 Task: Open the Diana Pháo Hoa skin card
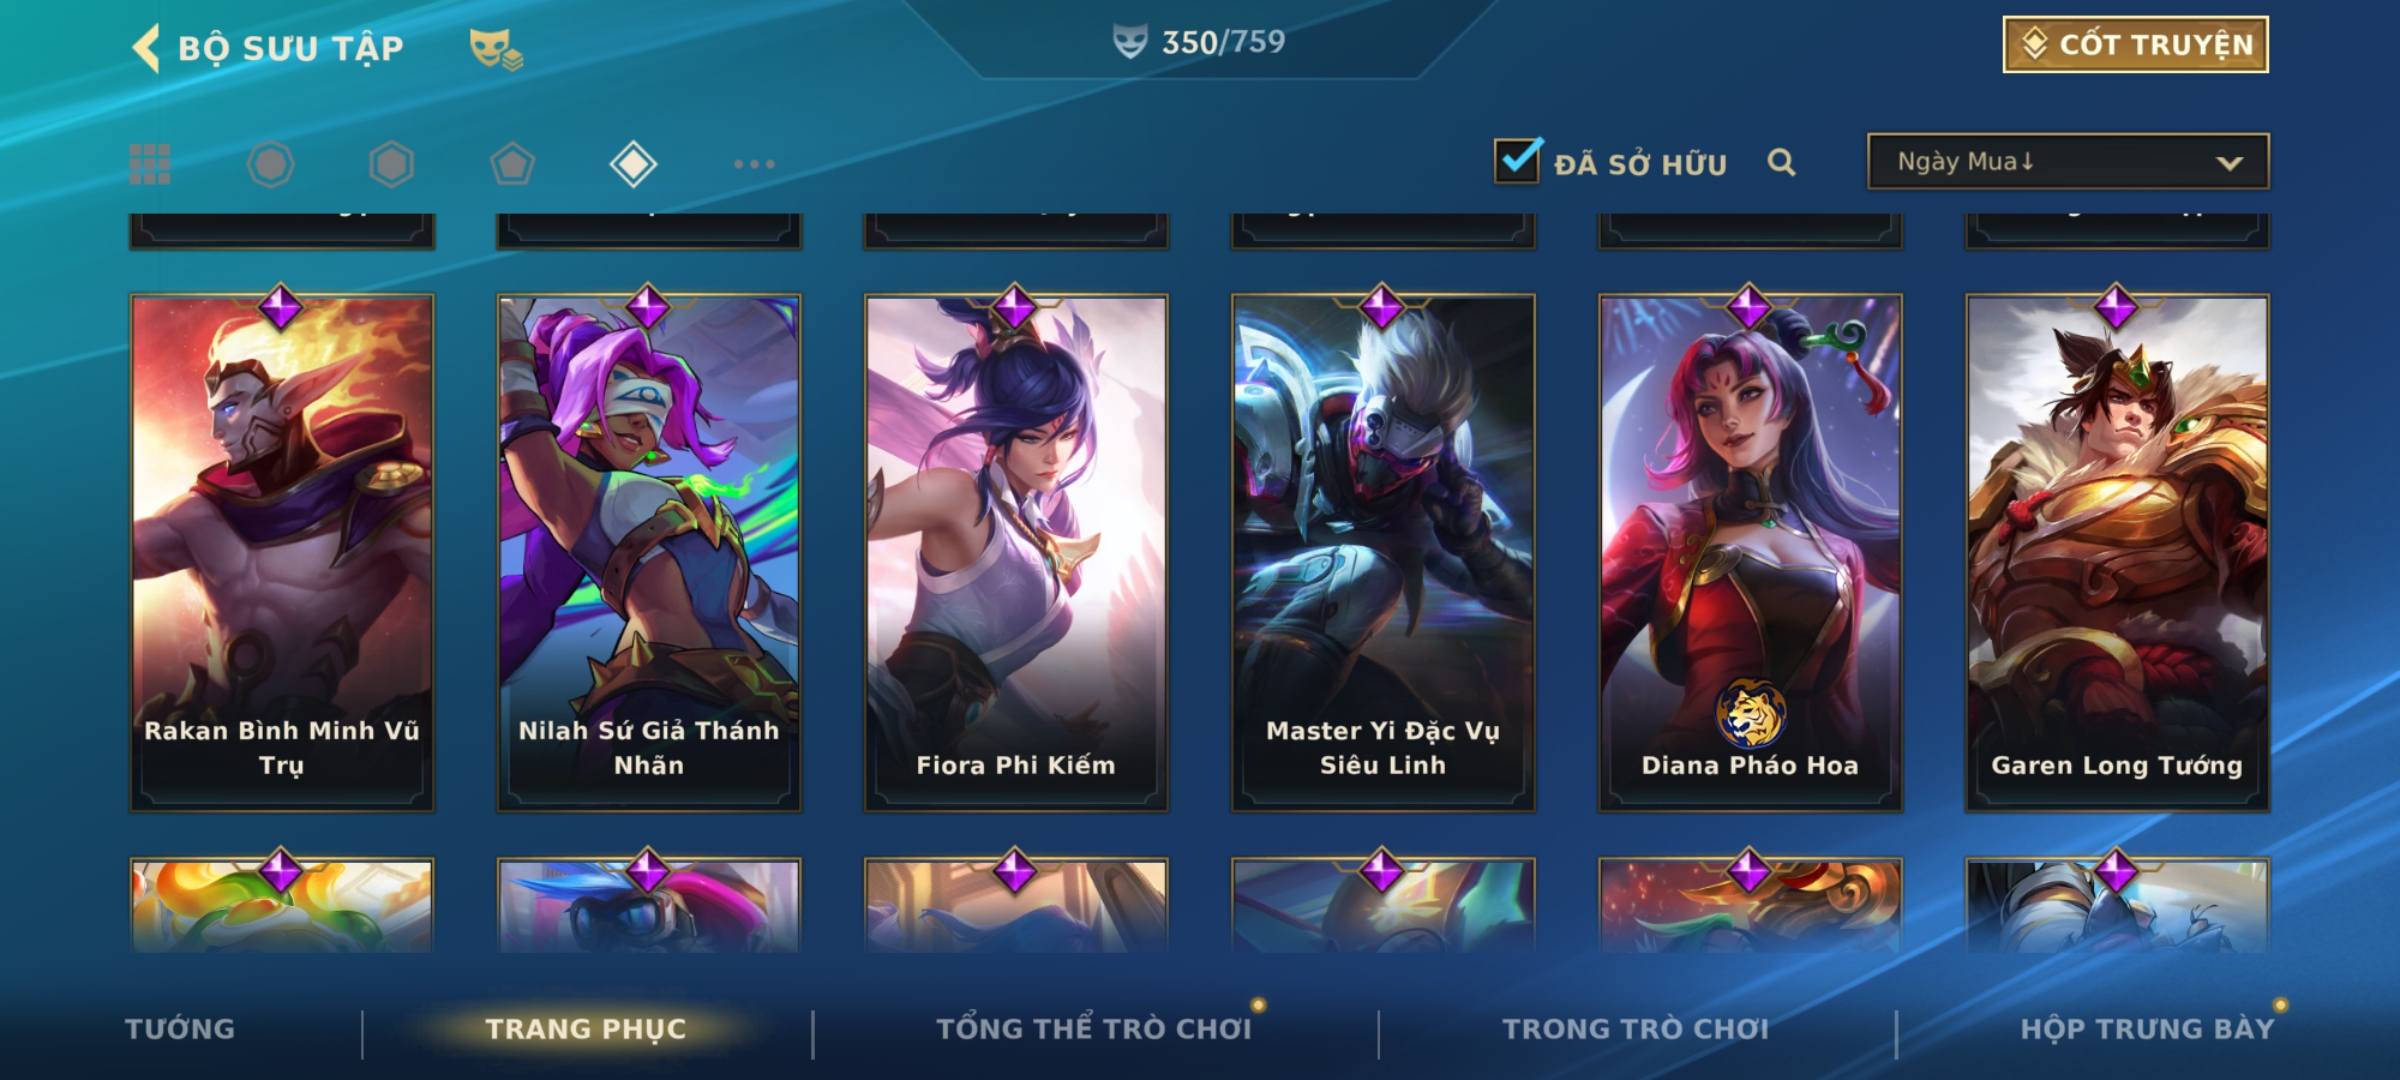[1750, 552]
